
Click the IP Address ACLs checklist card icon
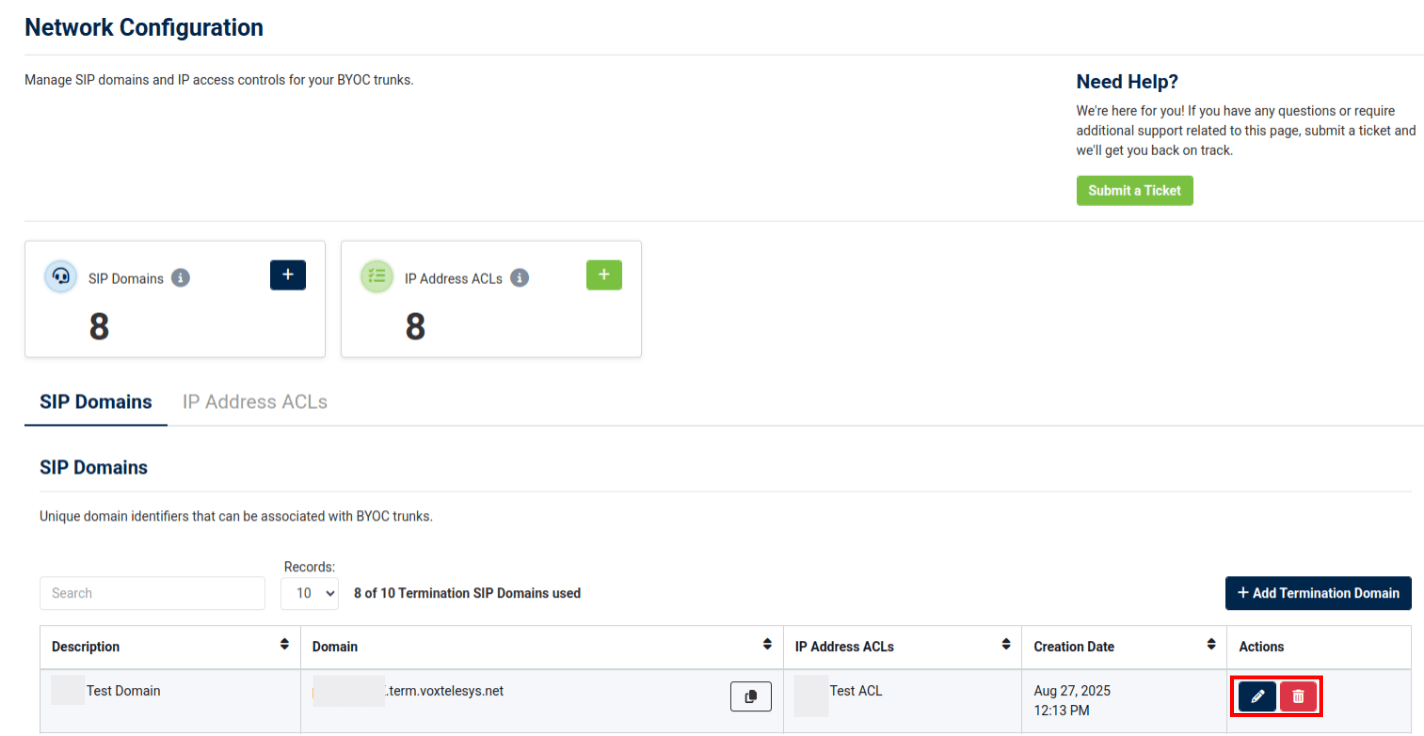[377, 277]
